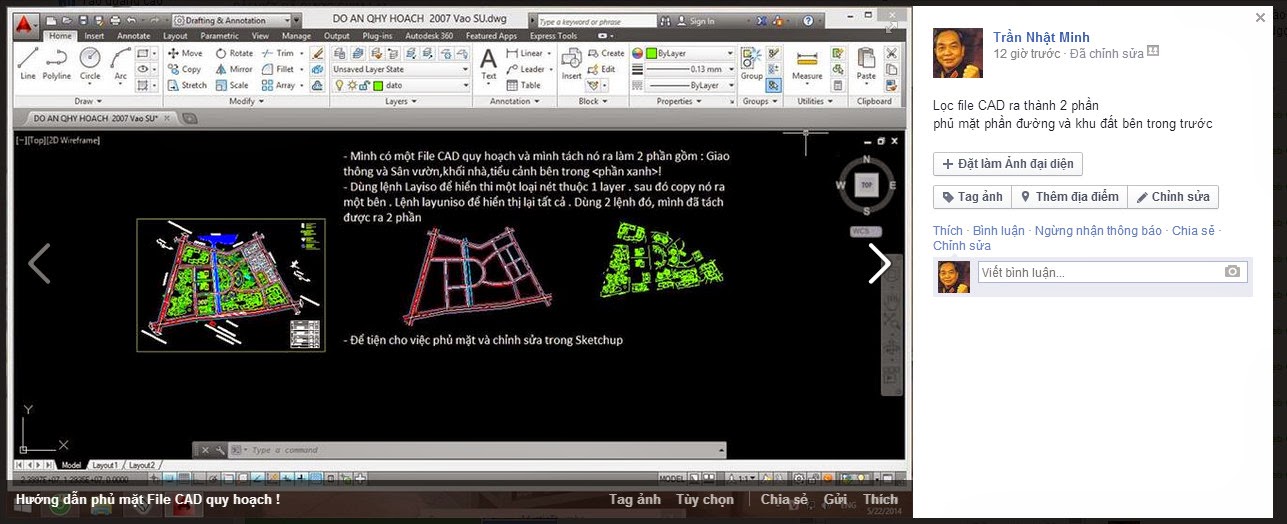
Task: Open the Unsaved Layer State dropdown
Action: tap(401, 69)
